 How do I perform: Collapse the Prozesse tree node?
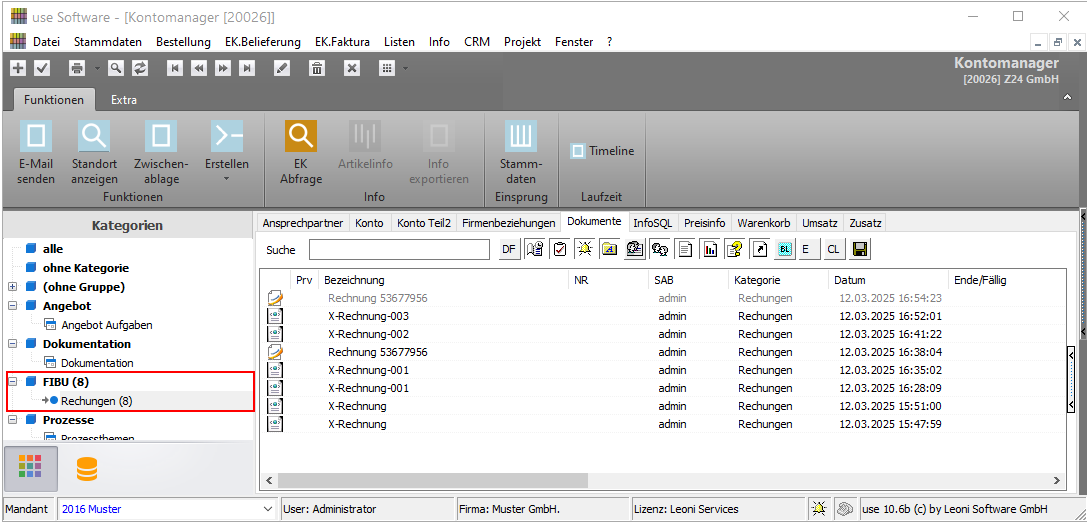(12, 420)
